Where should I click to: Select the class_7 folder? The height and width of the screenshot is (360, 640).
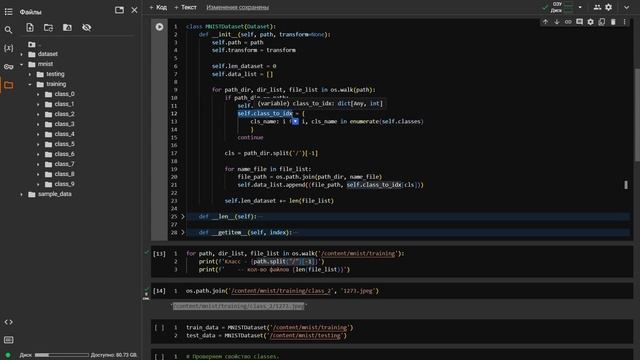[x=64, y=164]
